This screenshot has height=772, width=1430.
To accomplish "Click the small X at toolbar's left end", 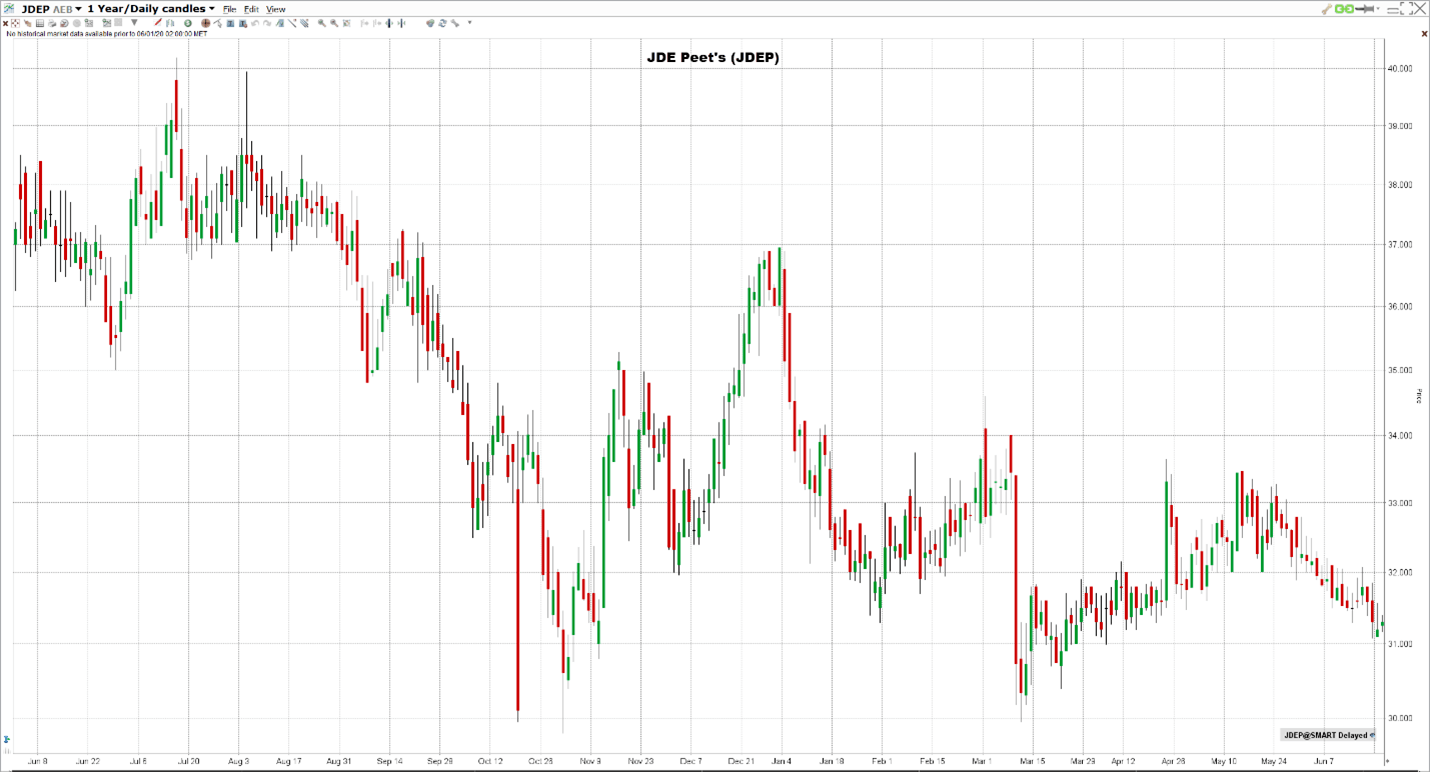I will coord(5,23).
